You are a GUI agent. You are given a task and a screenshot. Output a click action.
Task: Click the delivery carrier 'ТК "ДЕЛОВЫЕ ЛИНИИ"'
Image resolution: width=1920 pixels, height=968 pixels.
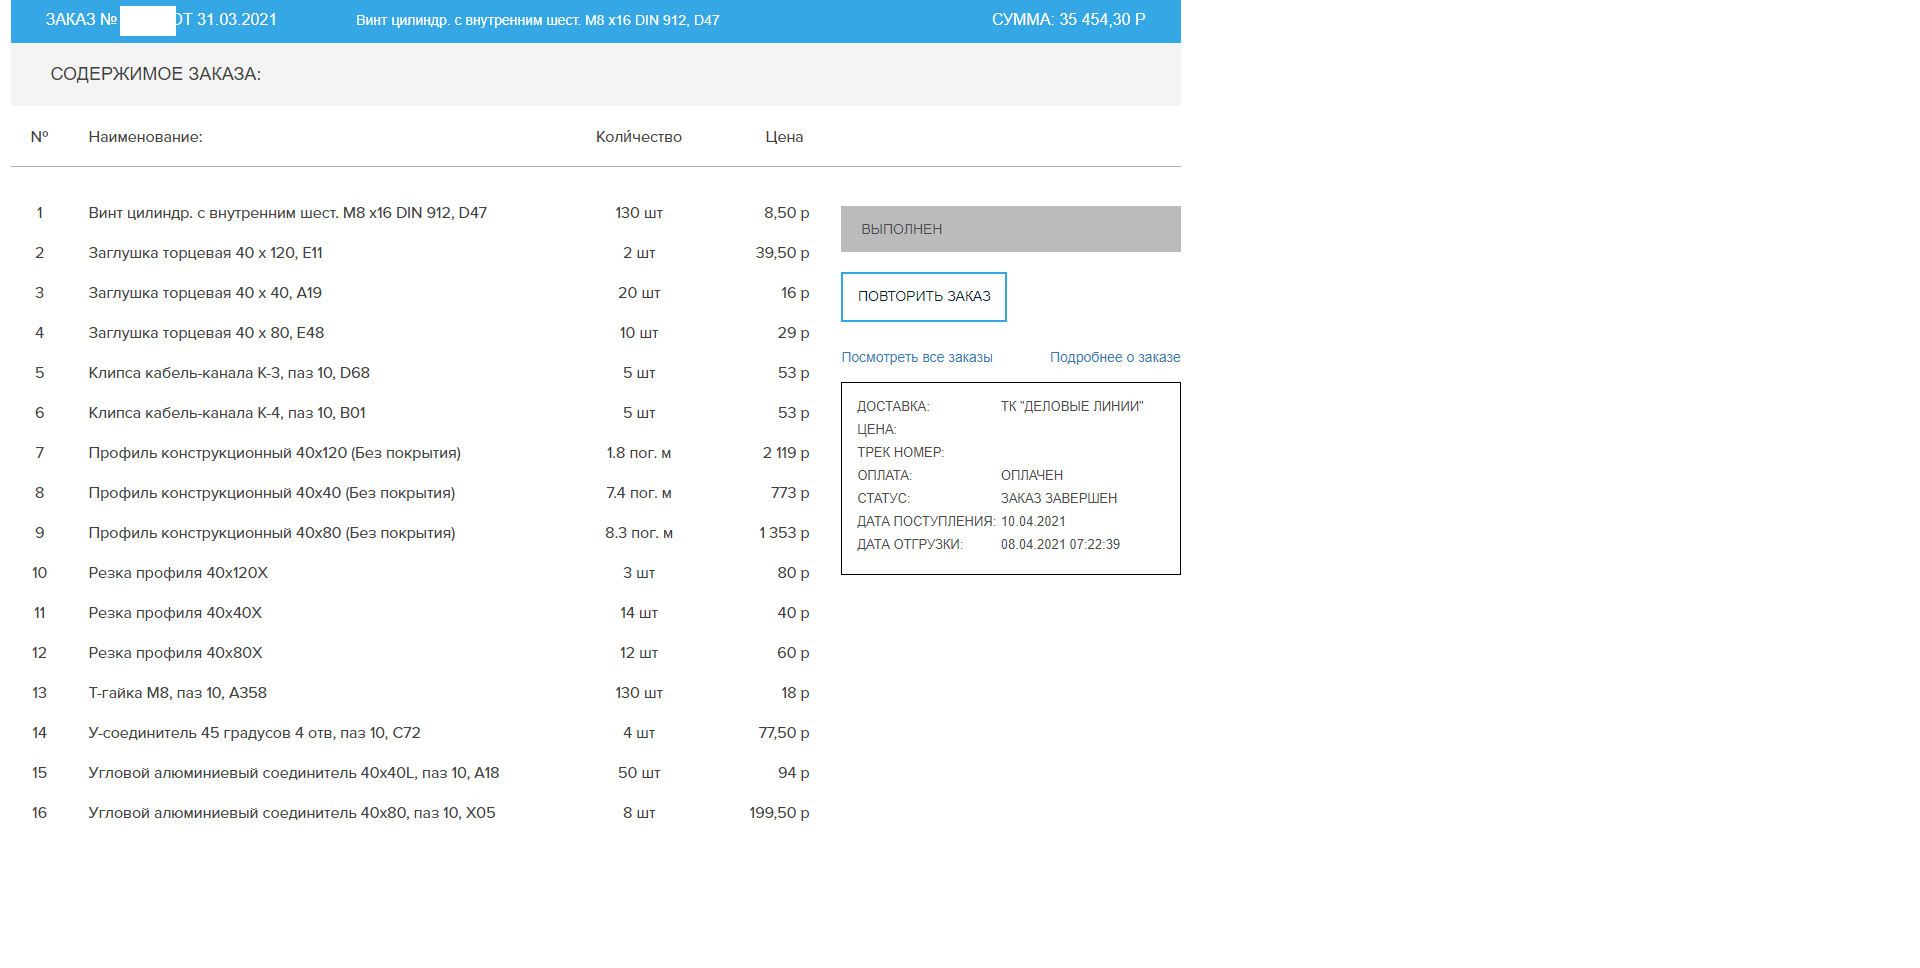click(x=1072, y=406)
